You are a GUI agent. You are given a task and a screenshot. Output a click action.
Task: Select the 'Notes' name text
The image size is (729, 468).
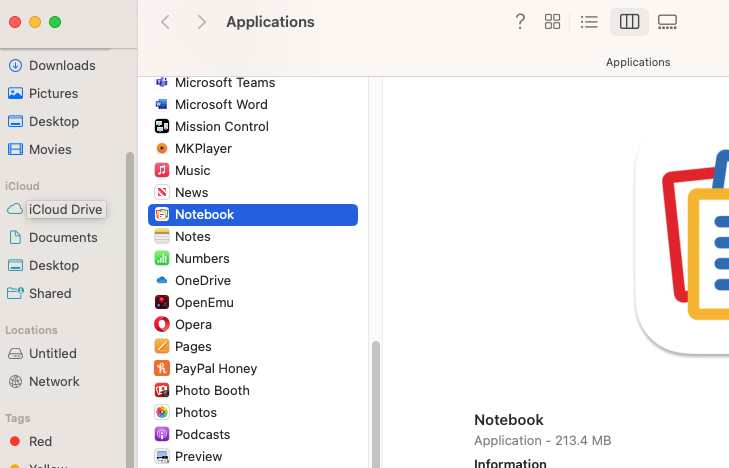click(192, 237)
